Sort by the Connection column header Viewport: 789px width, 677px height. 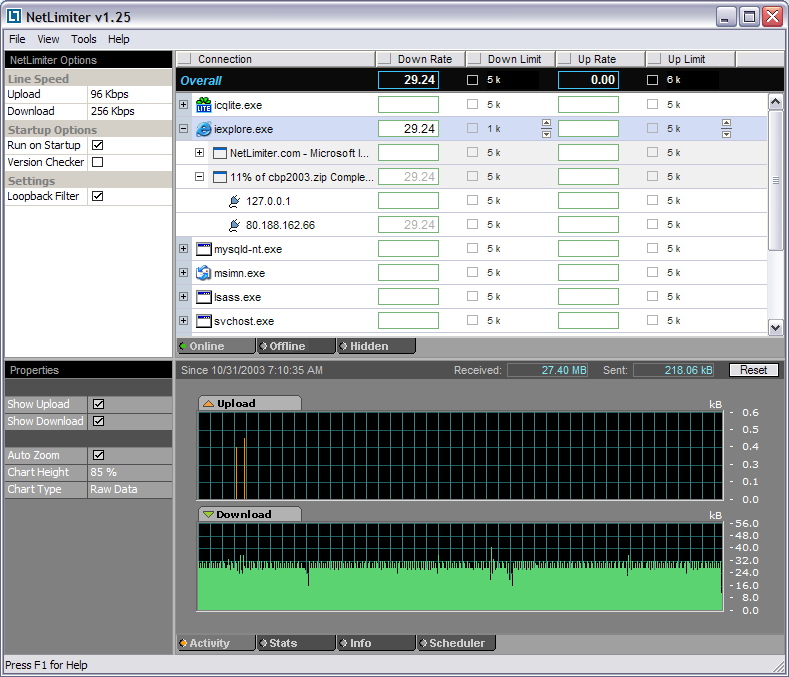point(275,59)
